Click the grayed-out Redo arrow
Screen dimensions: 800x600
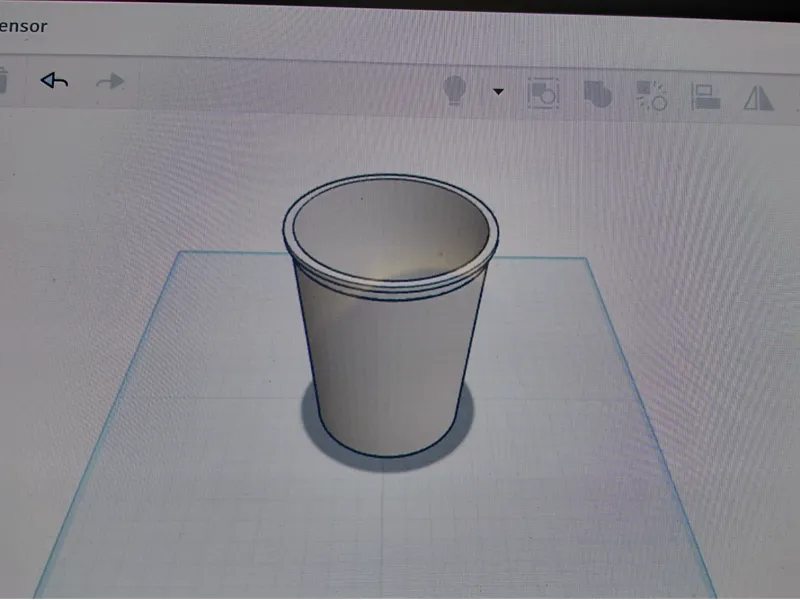pyautogui.click(x=110, y=81)
